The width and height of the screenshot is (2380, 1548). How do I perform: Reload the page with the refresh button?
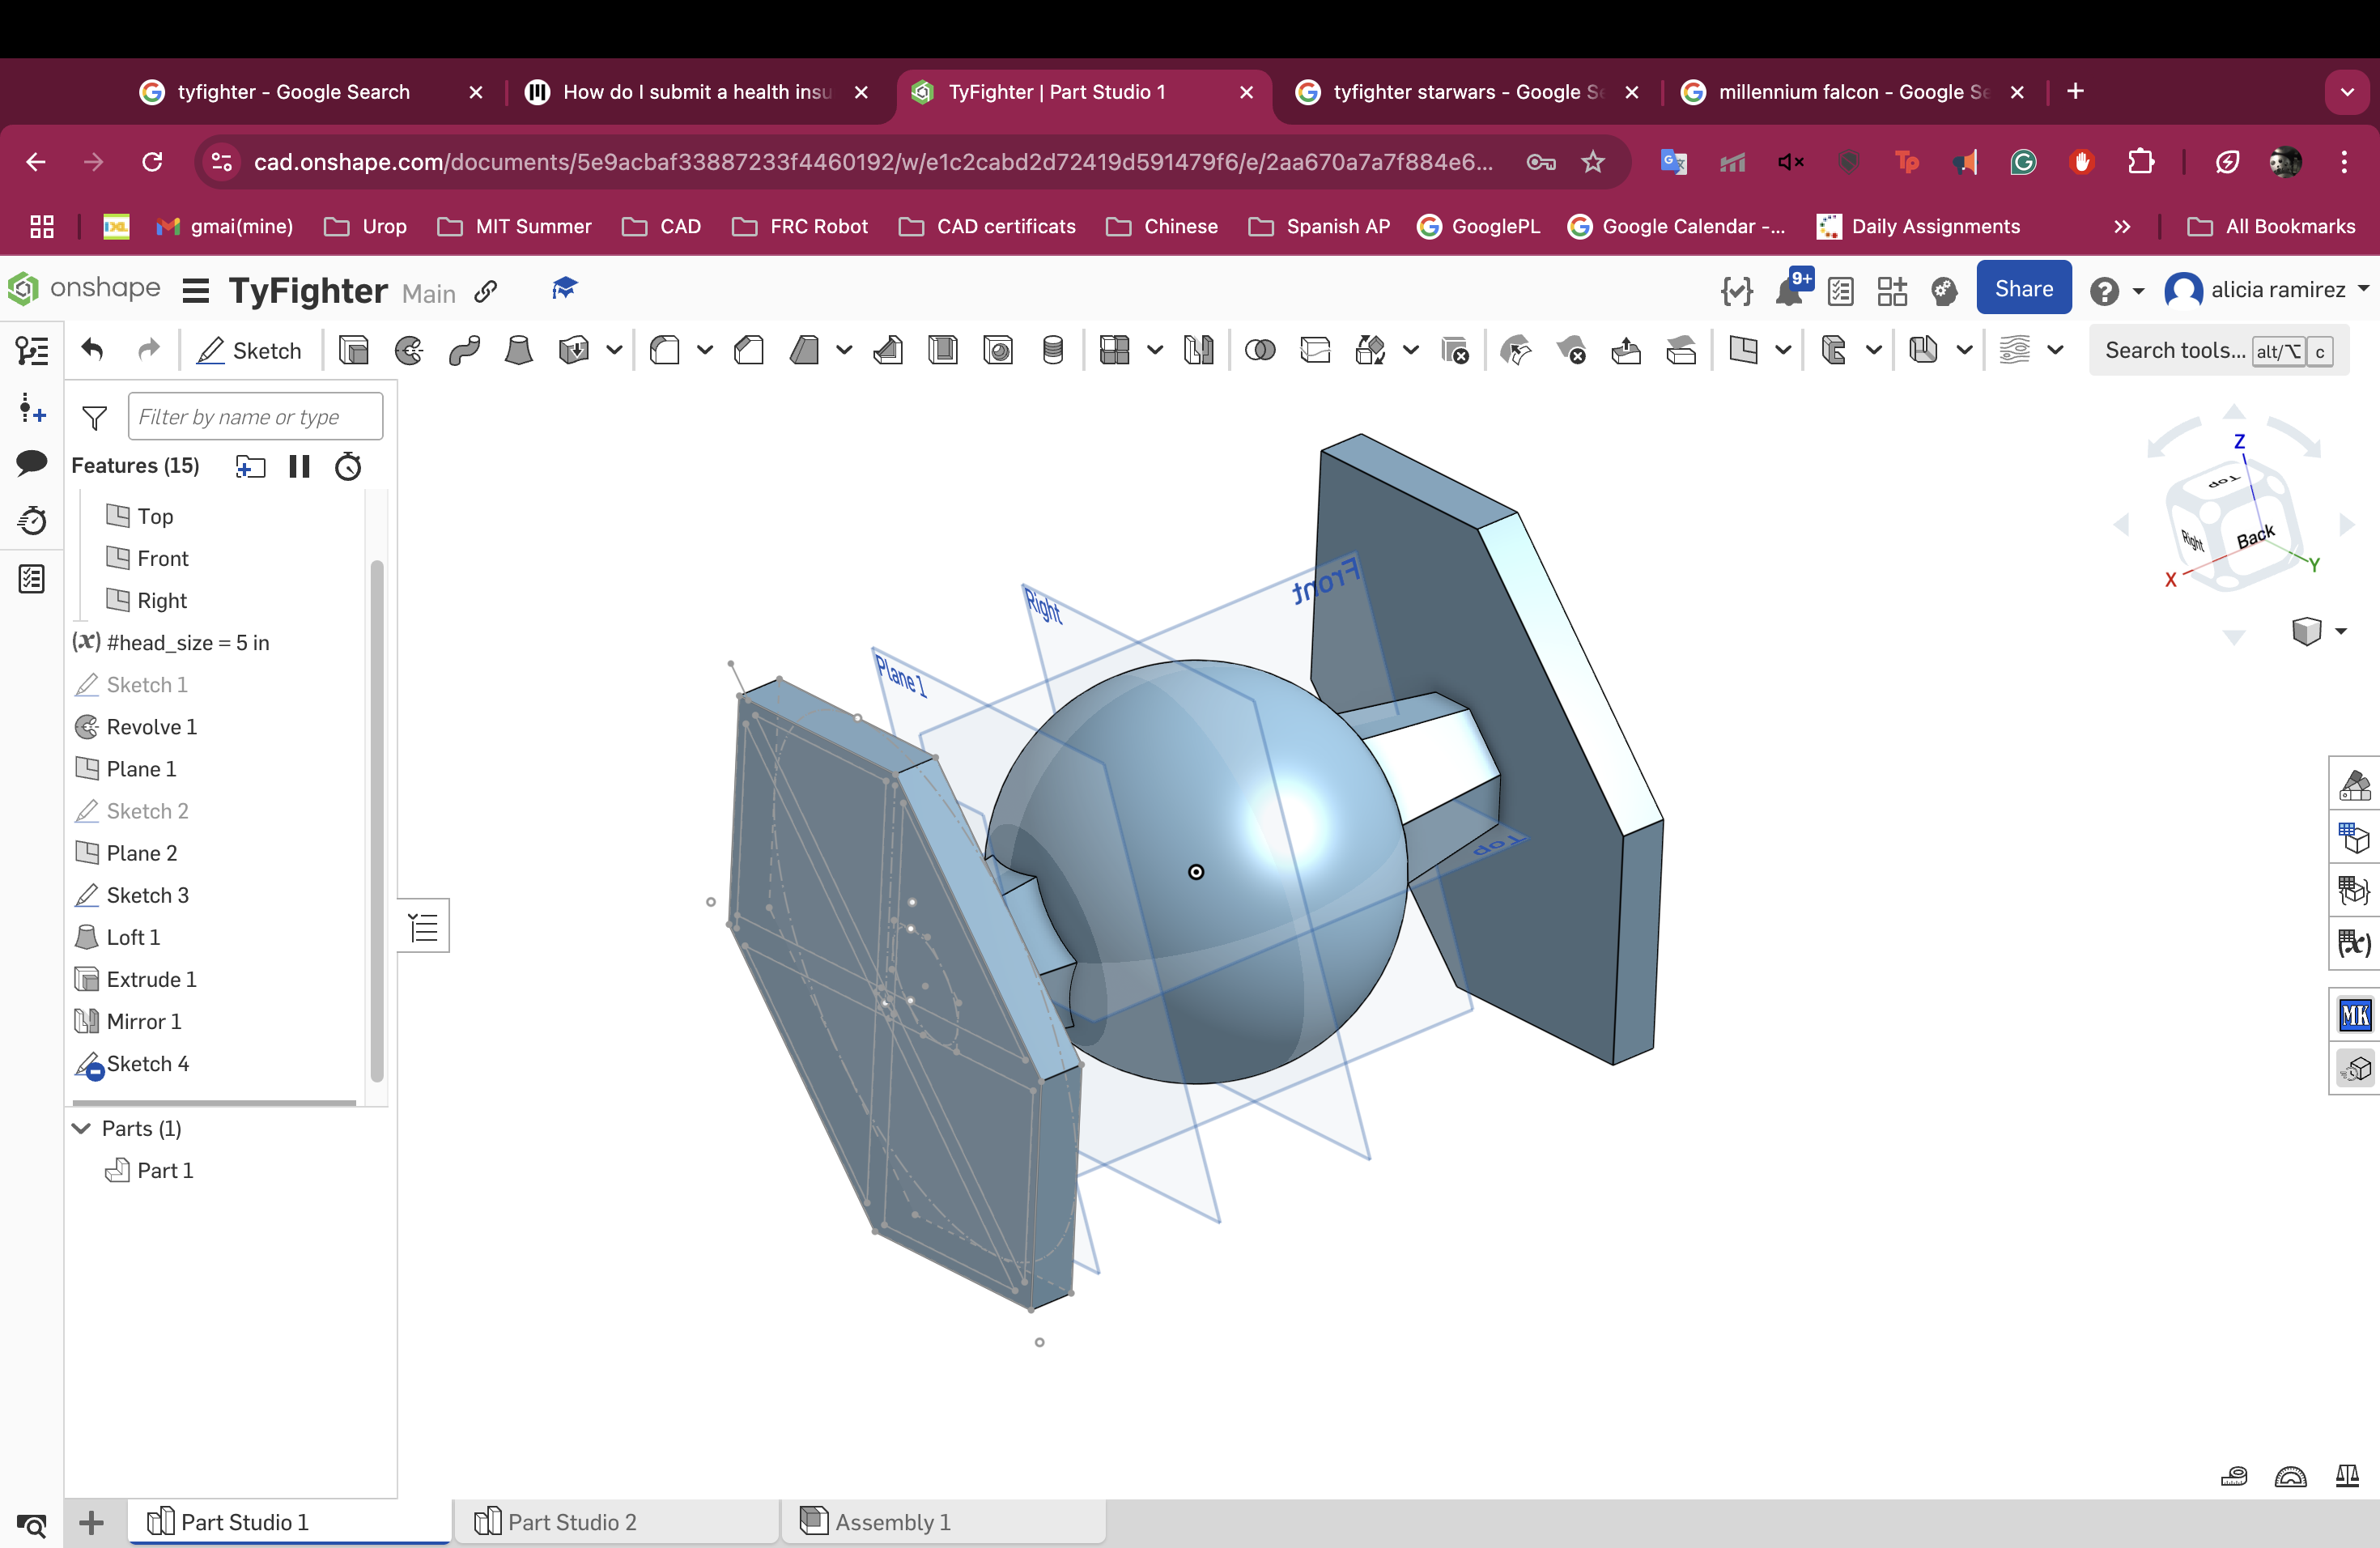152,162
